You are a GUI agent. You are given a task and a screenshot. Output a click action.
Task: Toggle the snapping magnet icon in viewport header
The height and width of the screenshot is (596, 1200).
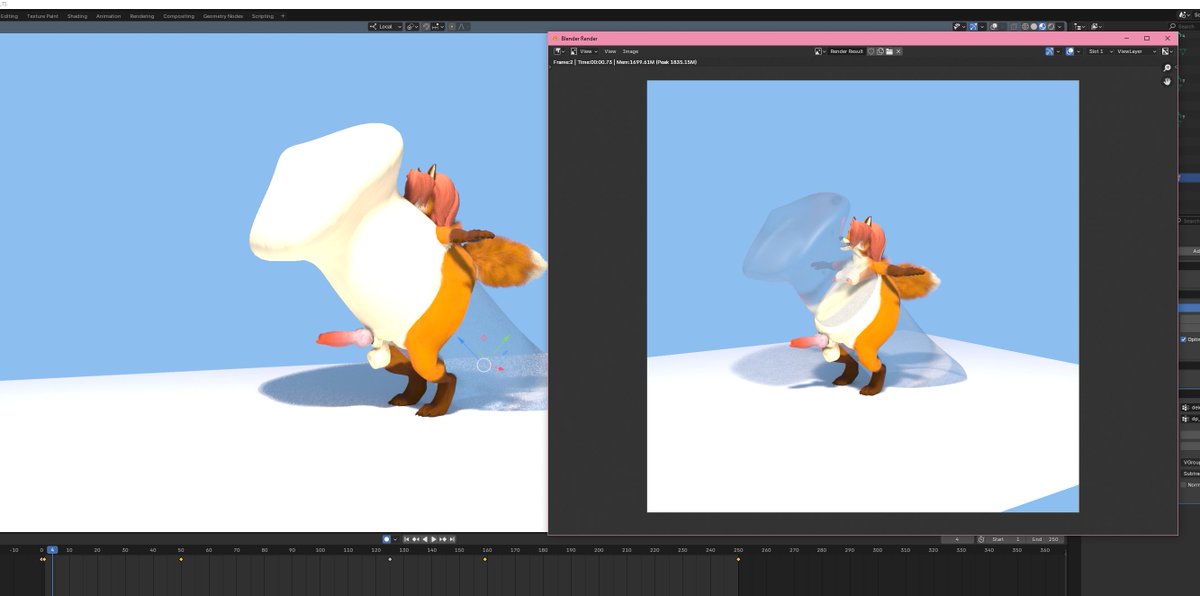click(x=426, y=26)
